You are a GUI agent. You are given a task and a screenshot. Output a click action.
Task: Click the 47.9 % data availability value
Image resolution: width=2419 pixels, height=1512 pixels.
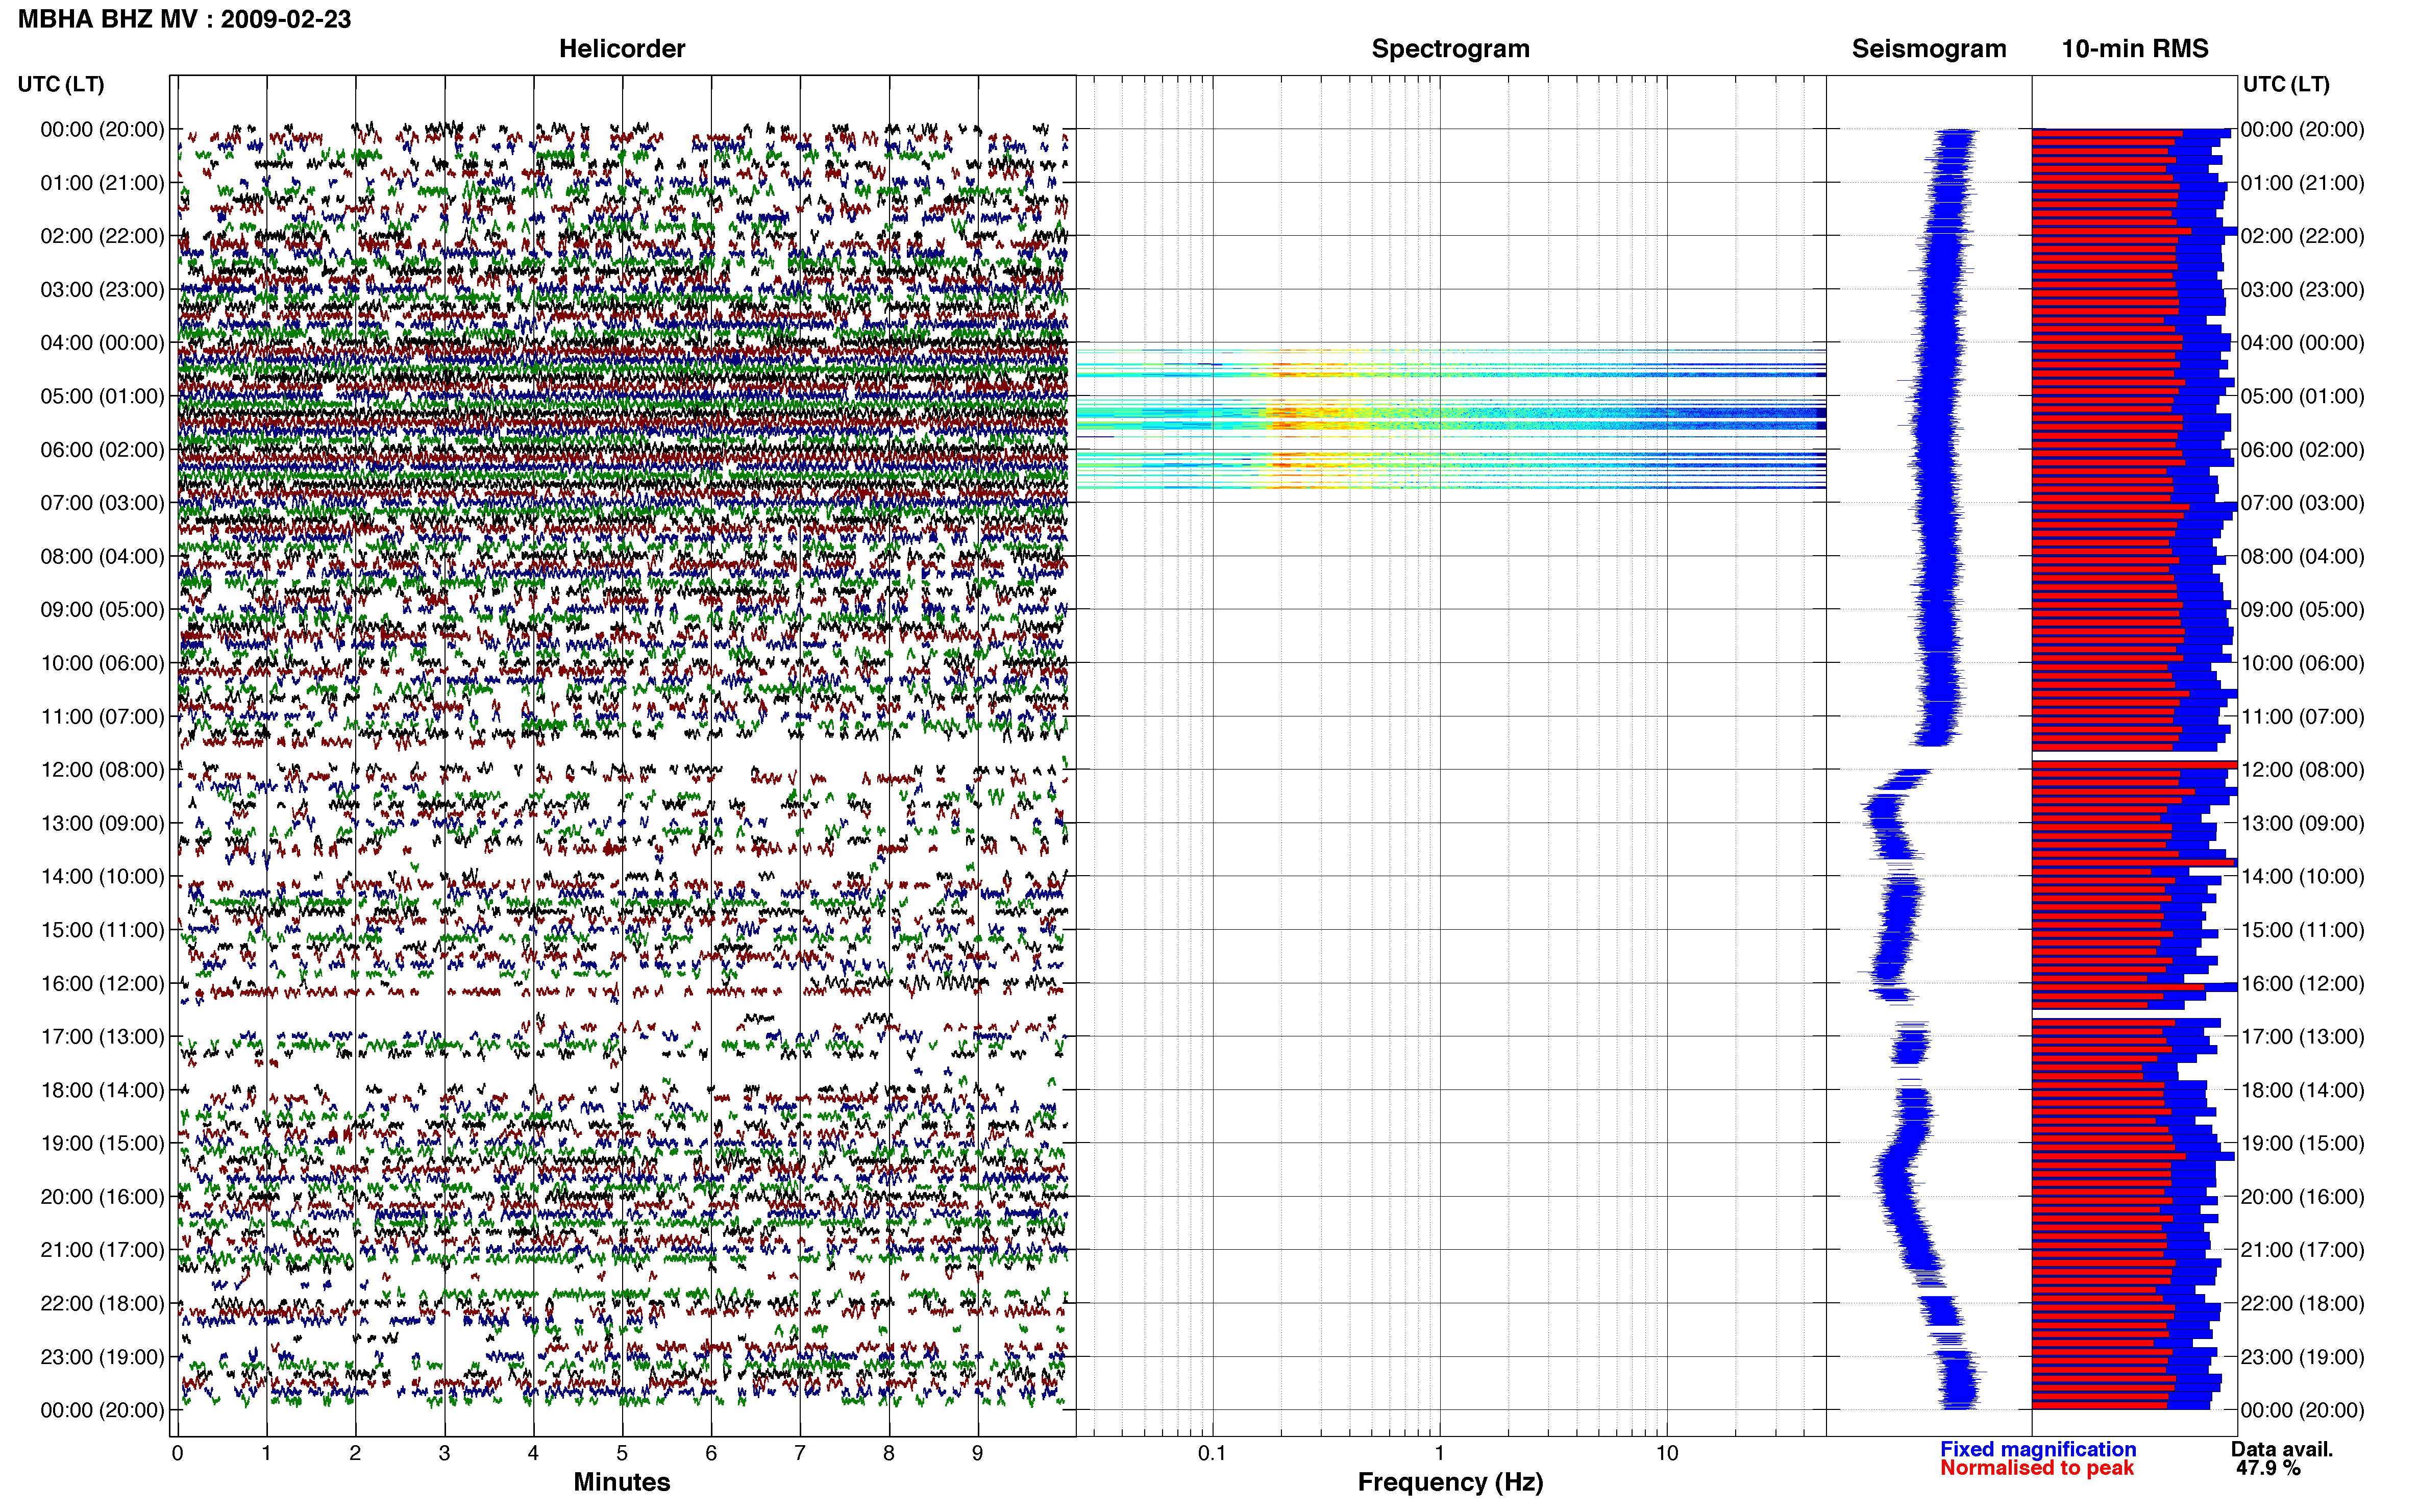(x=2269, y=1468)
